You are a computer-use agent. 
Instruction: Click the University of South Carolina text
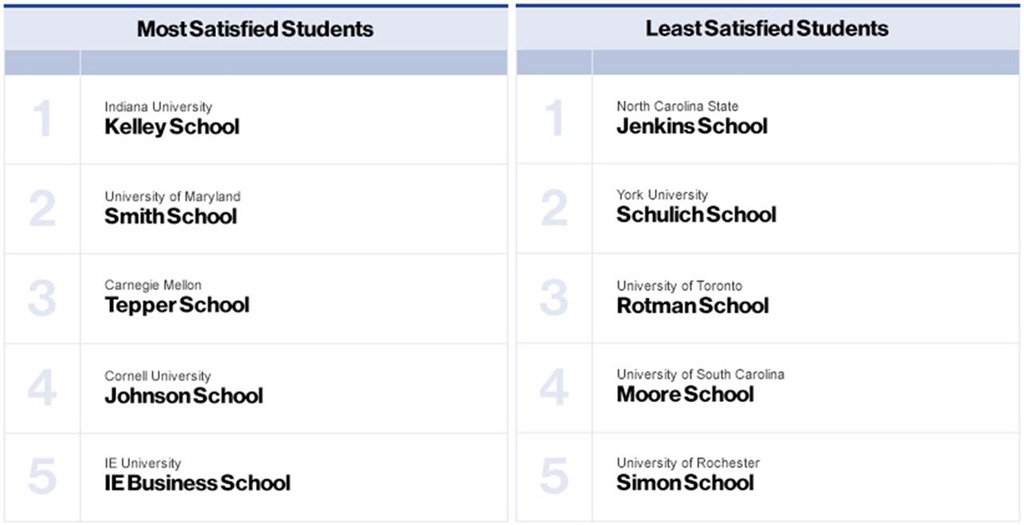[x=700, y=375]
